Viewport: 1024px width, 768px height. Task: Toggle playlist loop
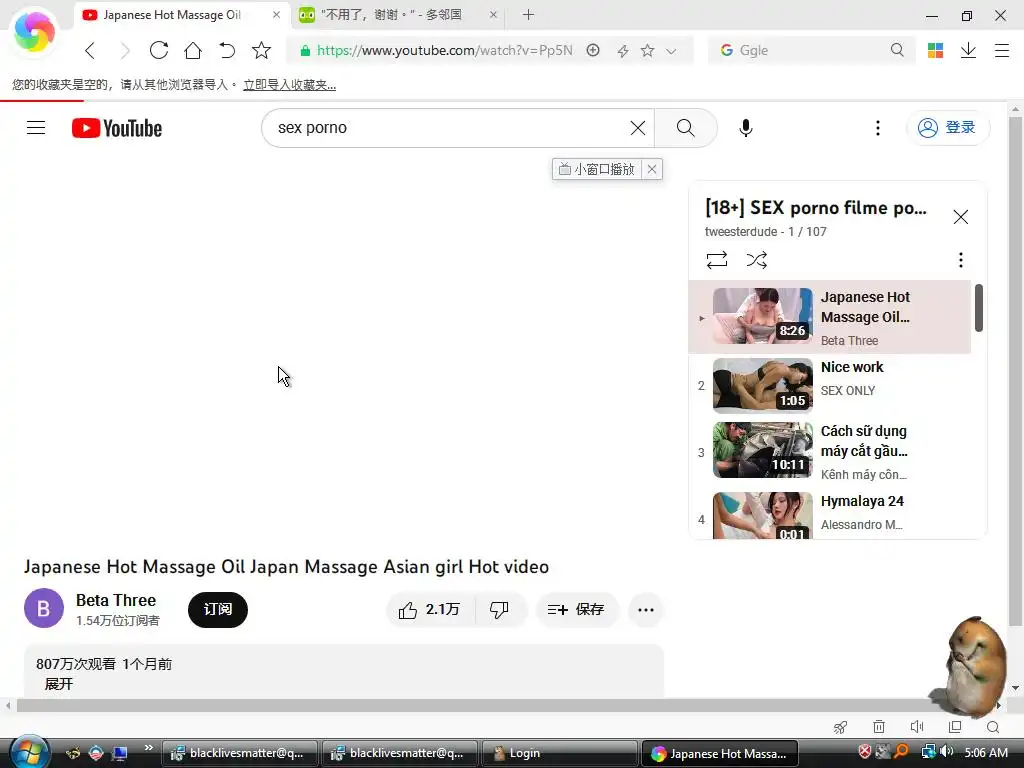(x=717, y=260)
